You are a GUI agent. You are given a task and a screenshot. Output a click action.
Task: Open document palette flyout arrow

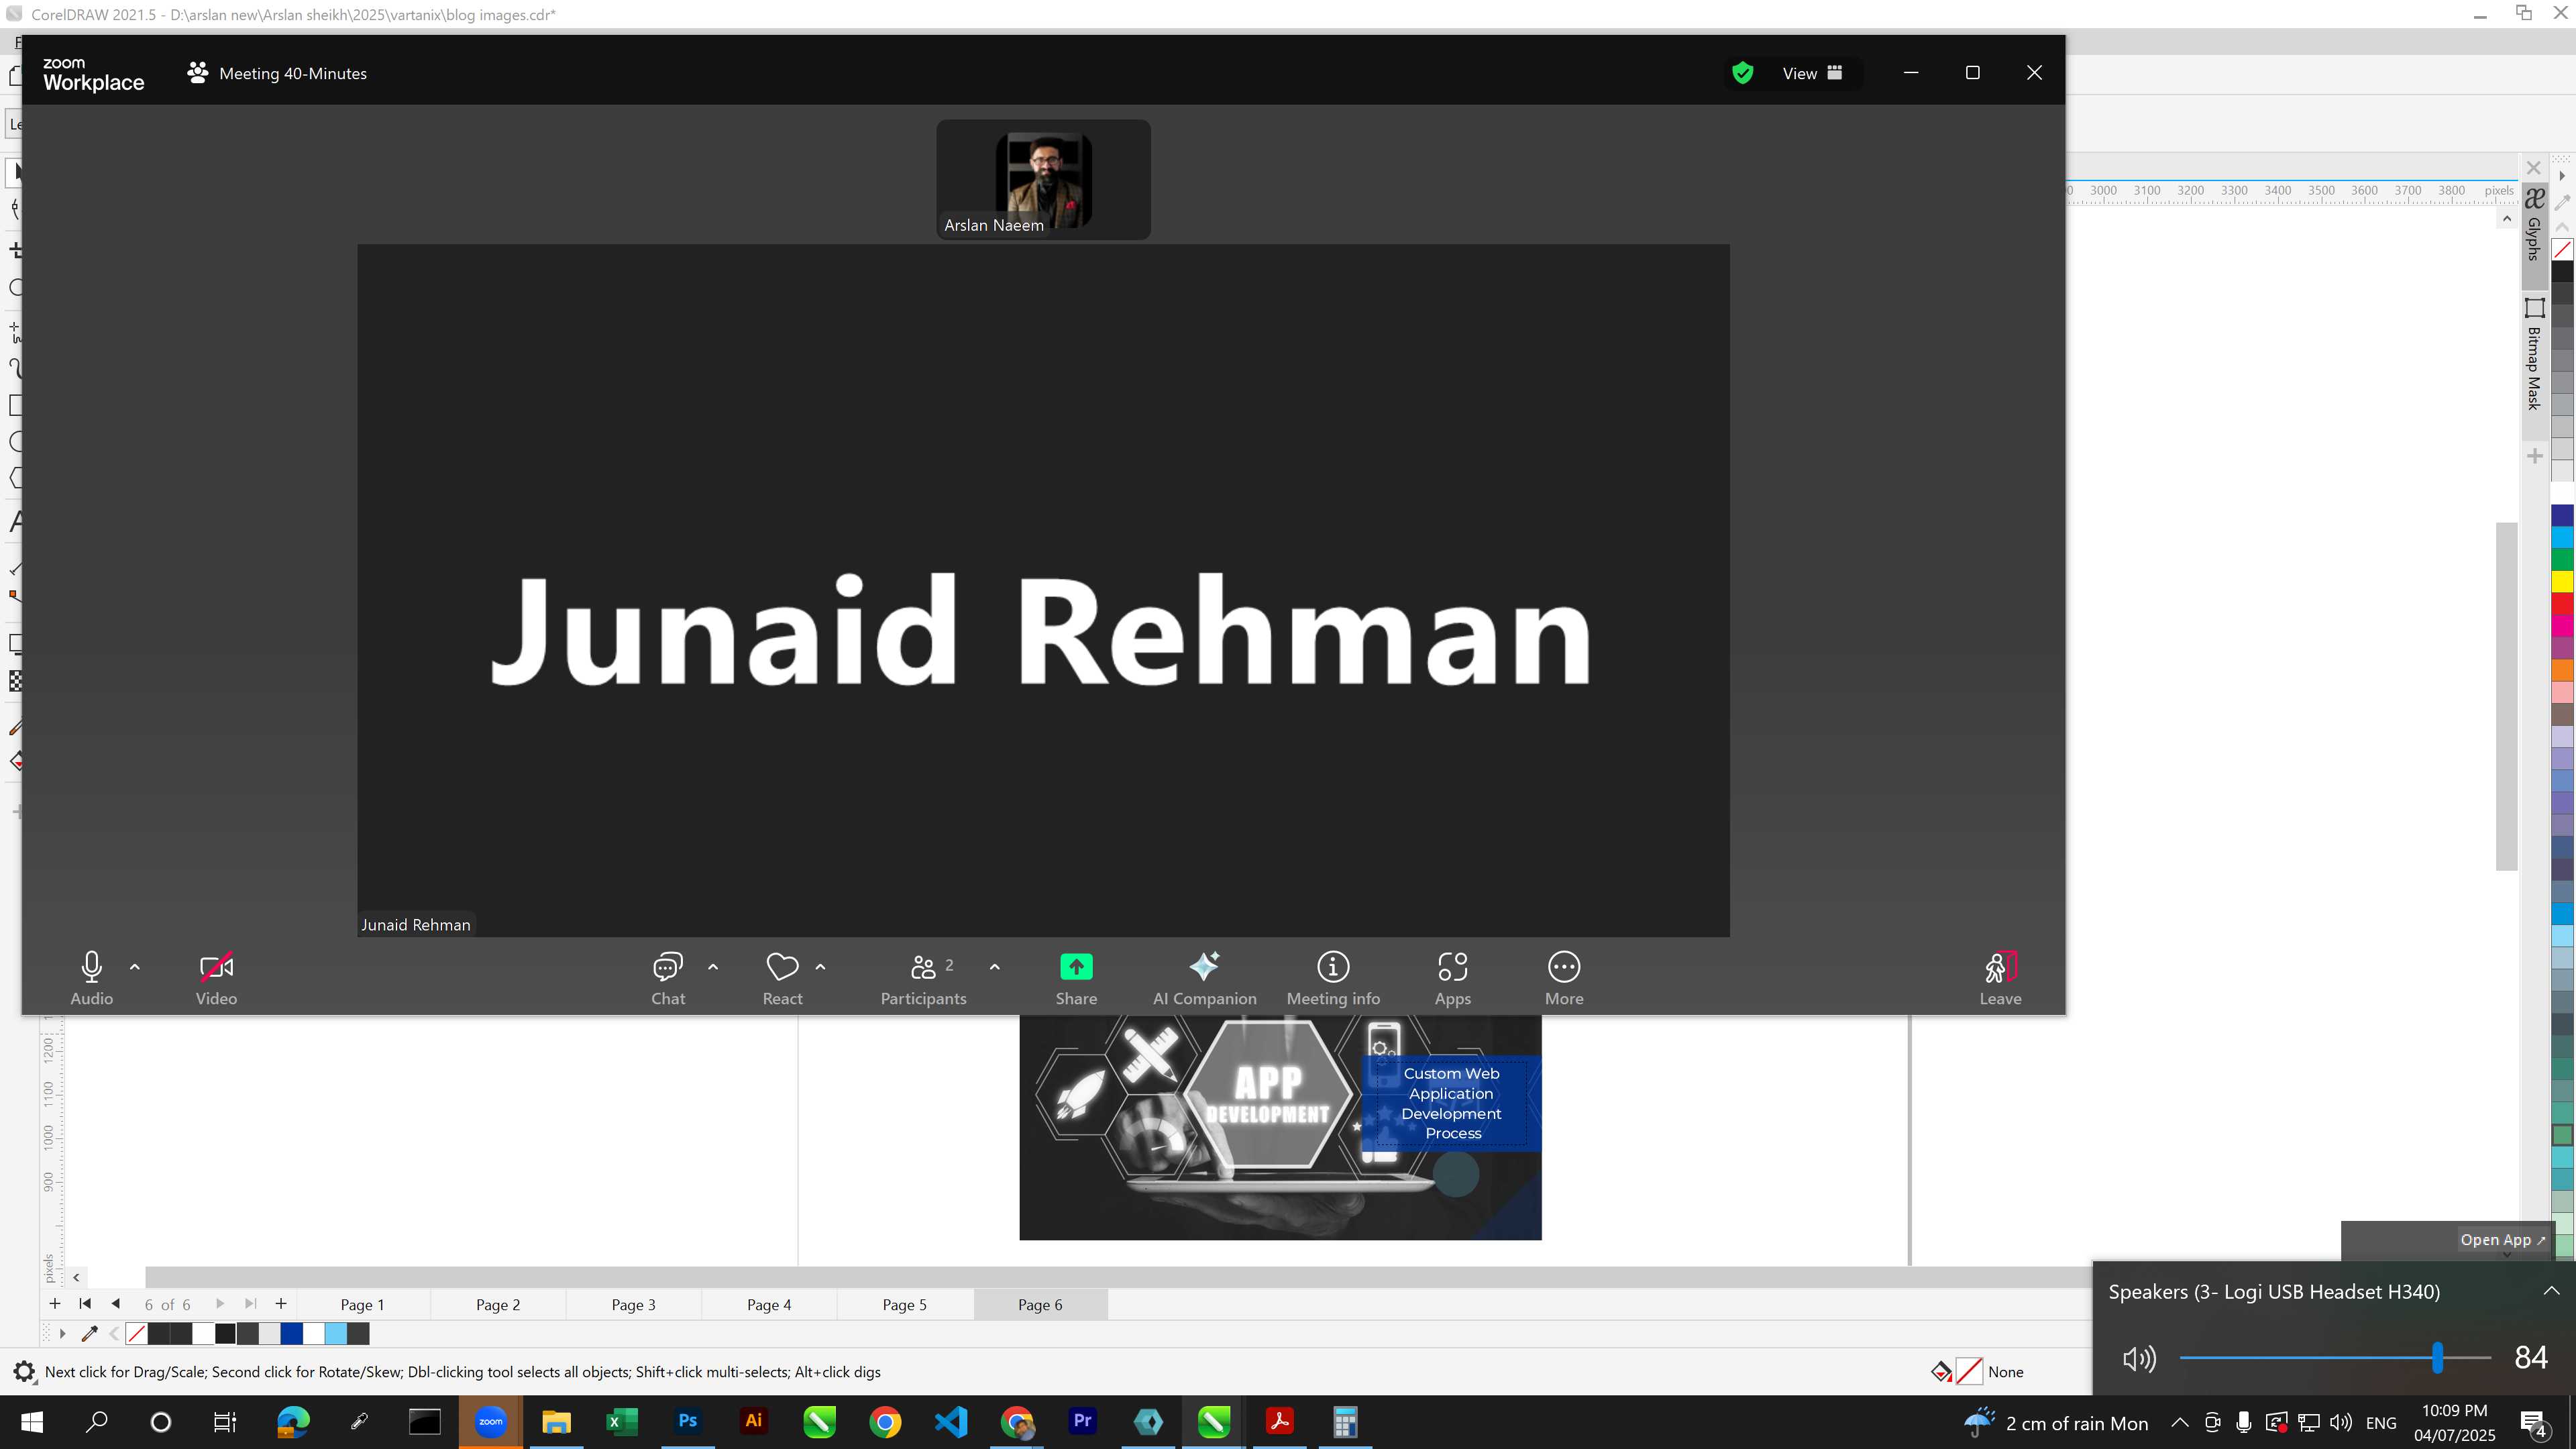[x=62, y=1333]
